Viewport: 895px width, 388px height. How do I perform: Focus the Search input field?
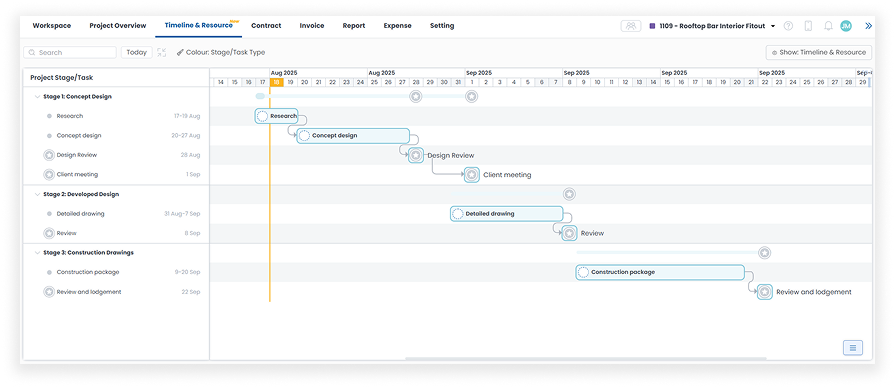point(70,52)
